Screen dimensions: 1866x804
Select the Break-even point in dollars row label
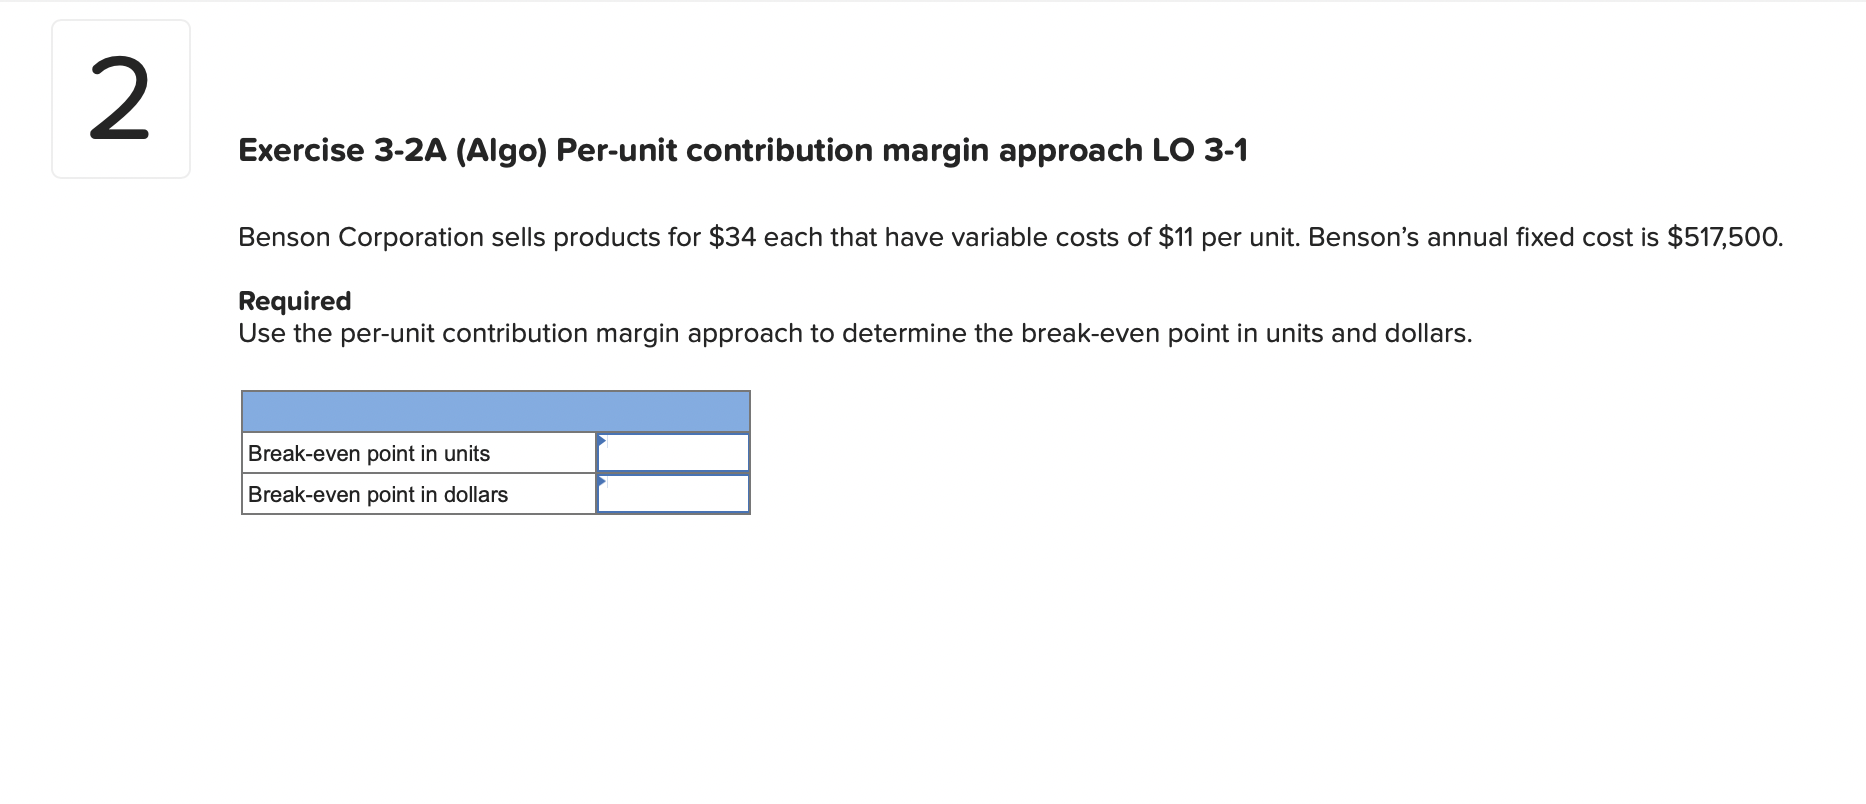(378, 494)
